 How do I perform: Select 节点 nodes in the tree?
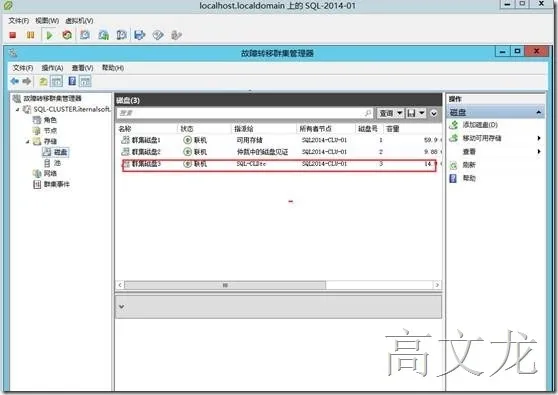pyautogui.click(x=50, y=131)
